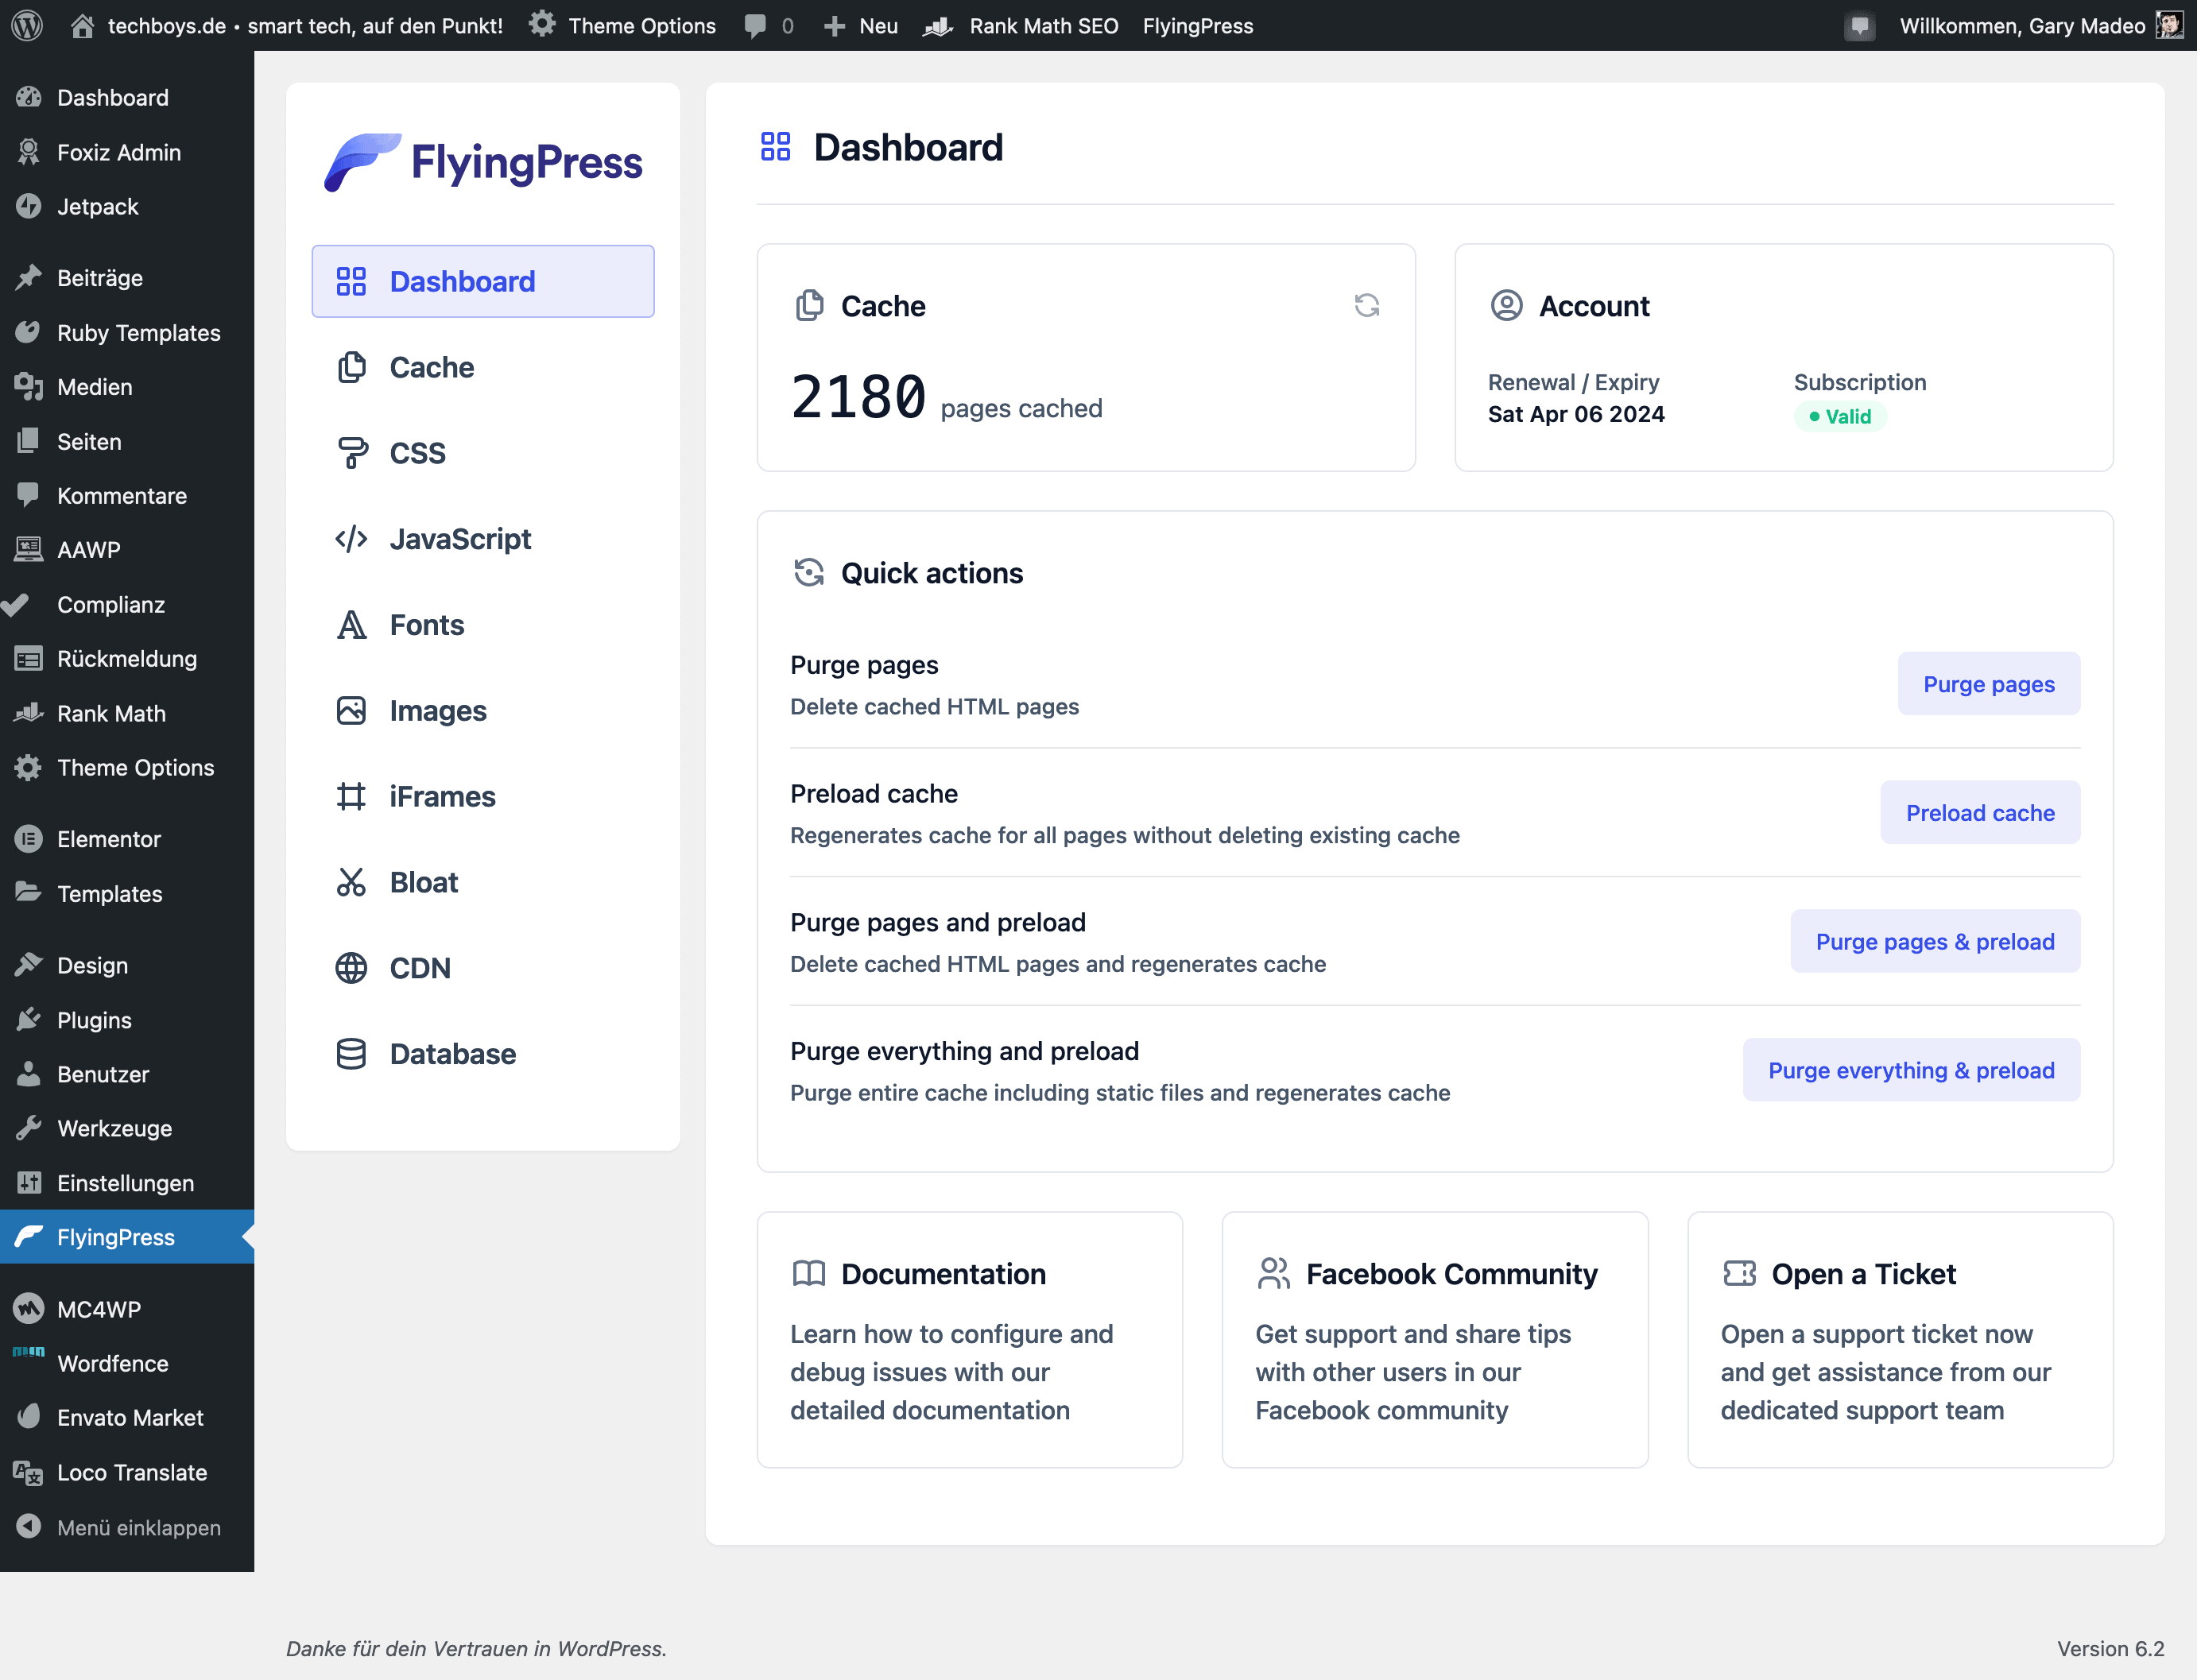Image resolution: width=2197 pixels, height=1680 pixels.
Task: Click the Valid subscription badge
Action: pyautogui.click(x=1840, y=417)
